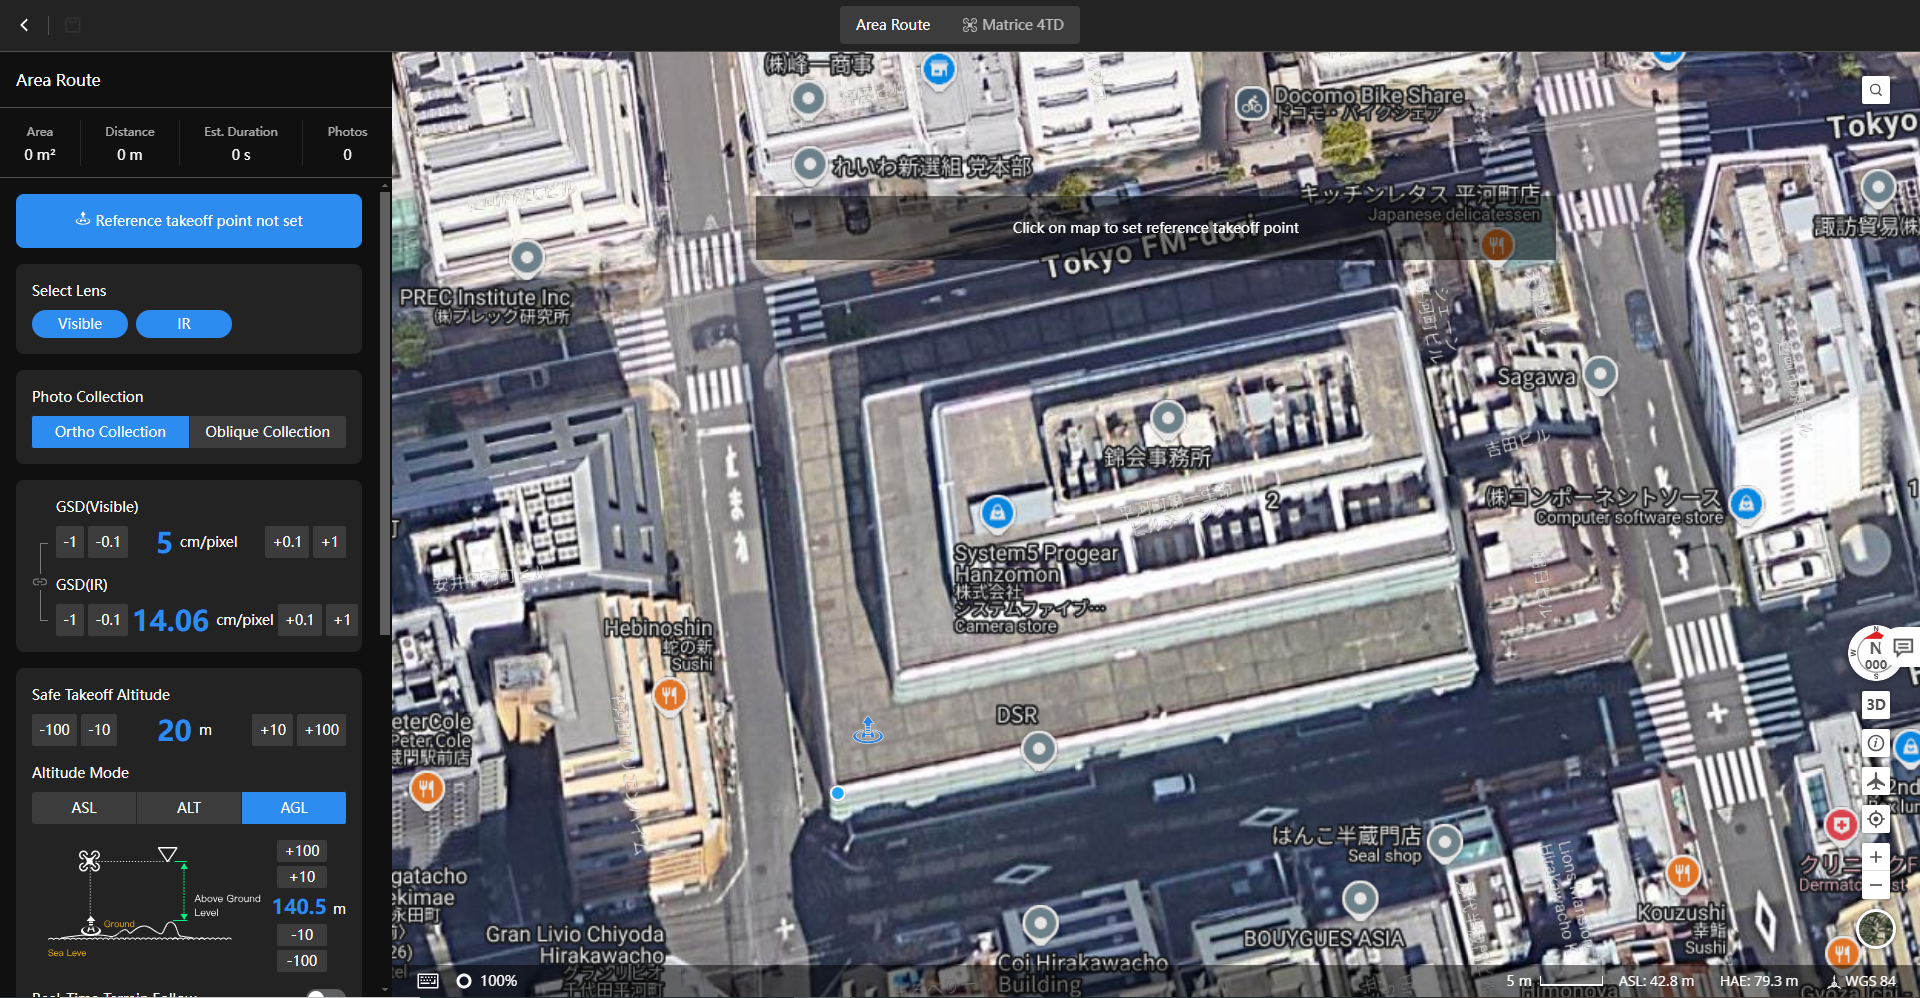Select ALT altitude mode
This screenshot has height=998, width=1920.
coord(189,808)
